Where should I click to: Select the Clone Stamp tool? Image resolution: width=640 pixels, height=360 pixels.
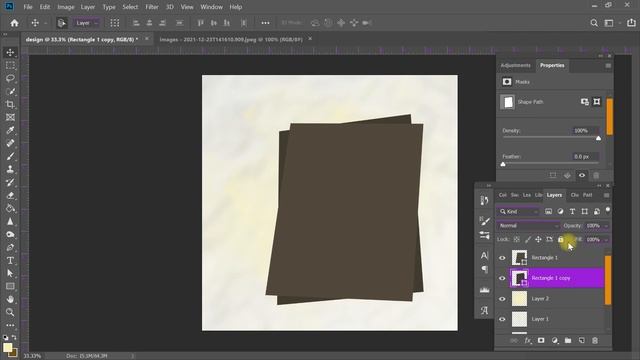tap(10, 169)
